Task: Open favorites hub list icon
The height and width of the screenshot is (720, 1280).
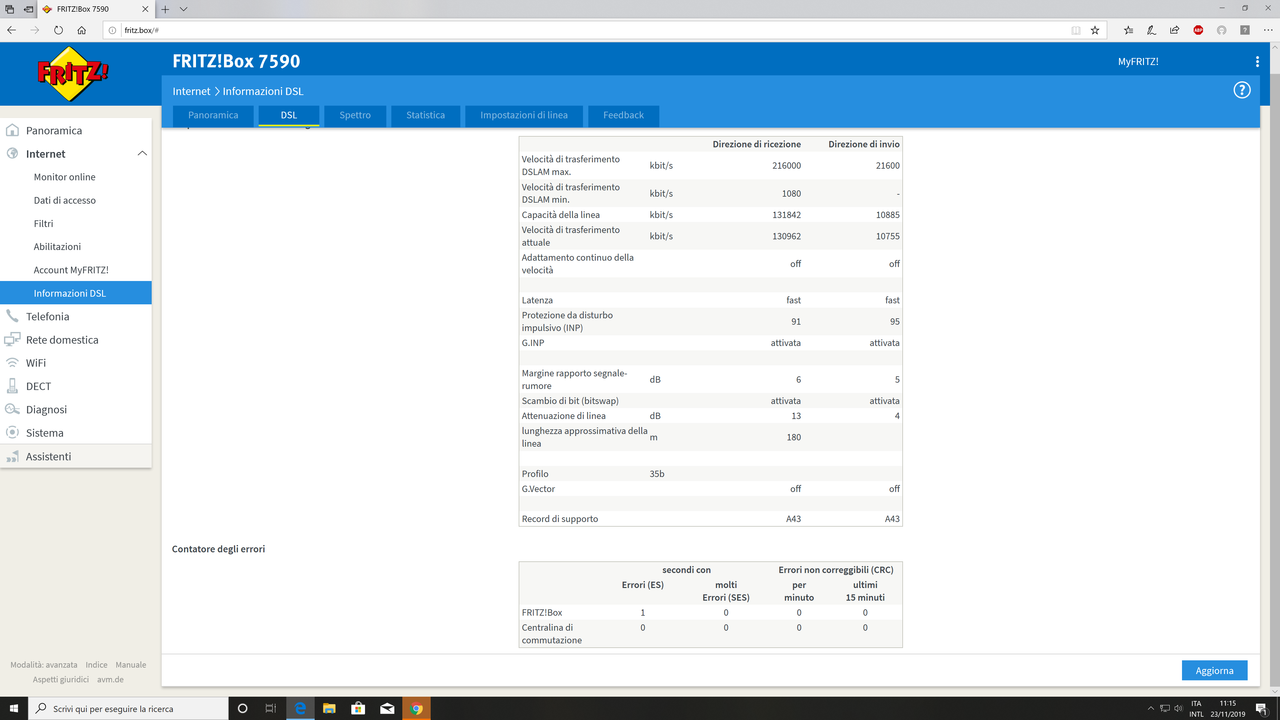Action: [x=1129, y=30]
